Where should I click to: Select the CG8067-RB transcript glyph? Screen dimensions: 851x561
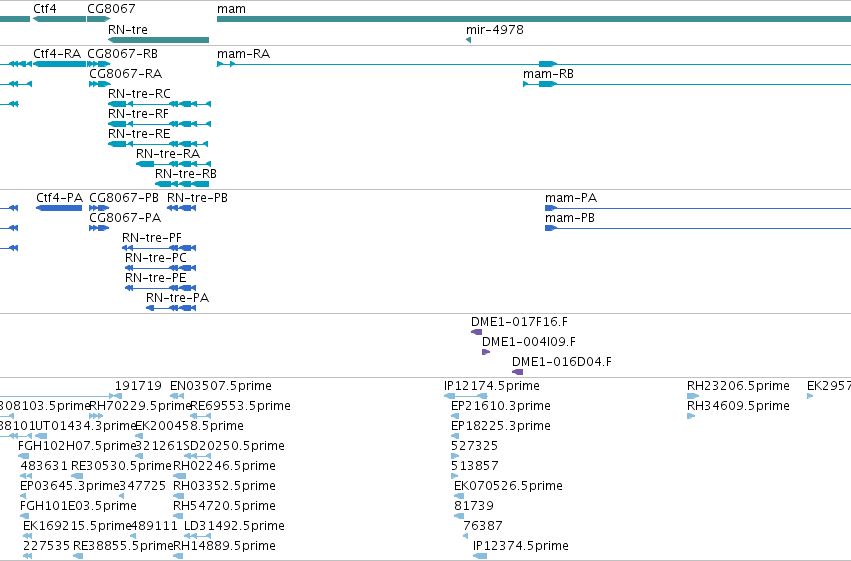click(x=99, y=64)
